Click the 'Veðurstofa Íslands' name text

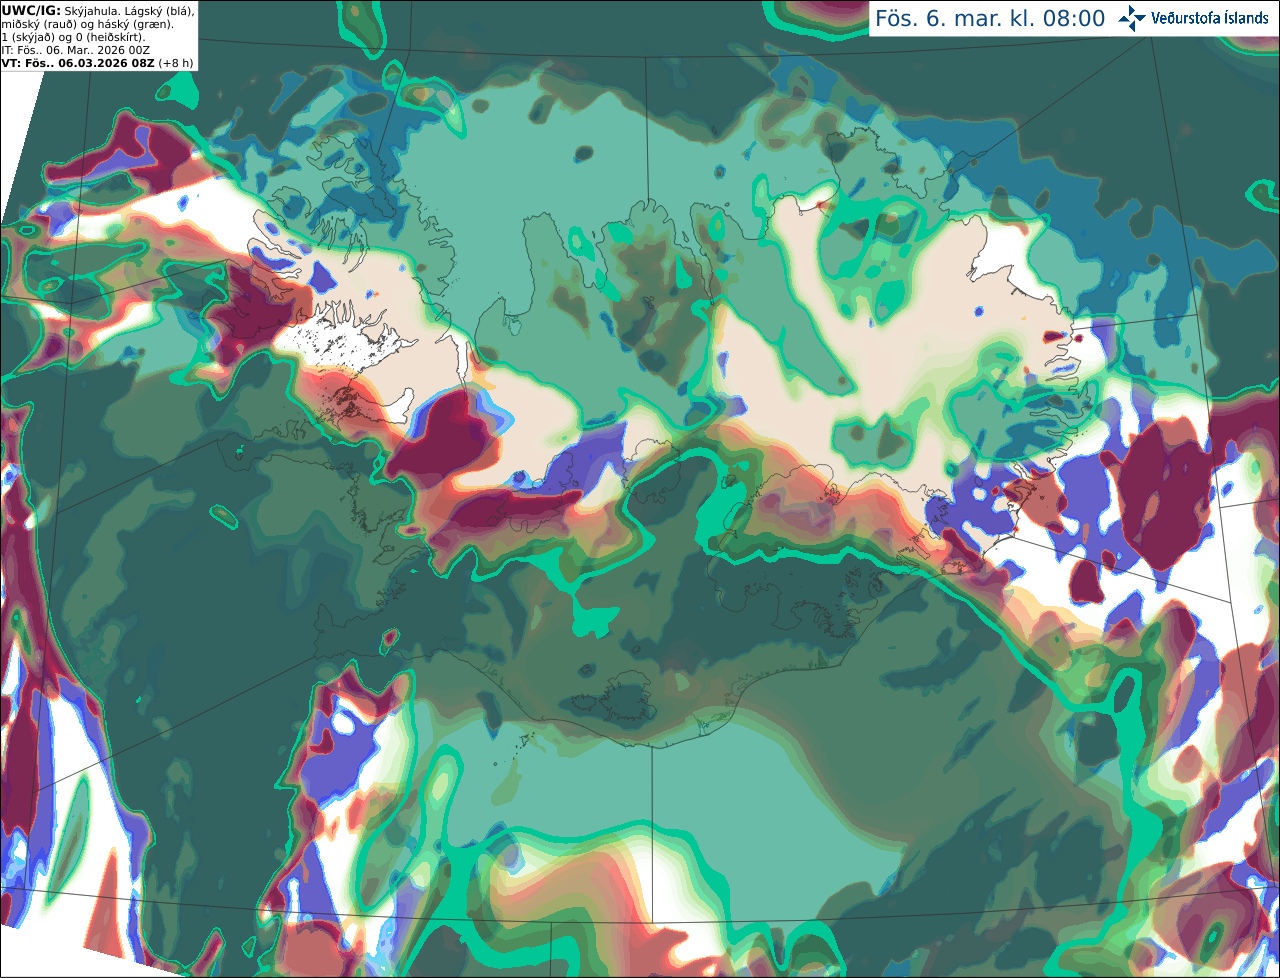(x=1209, y=19)
